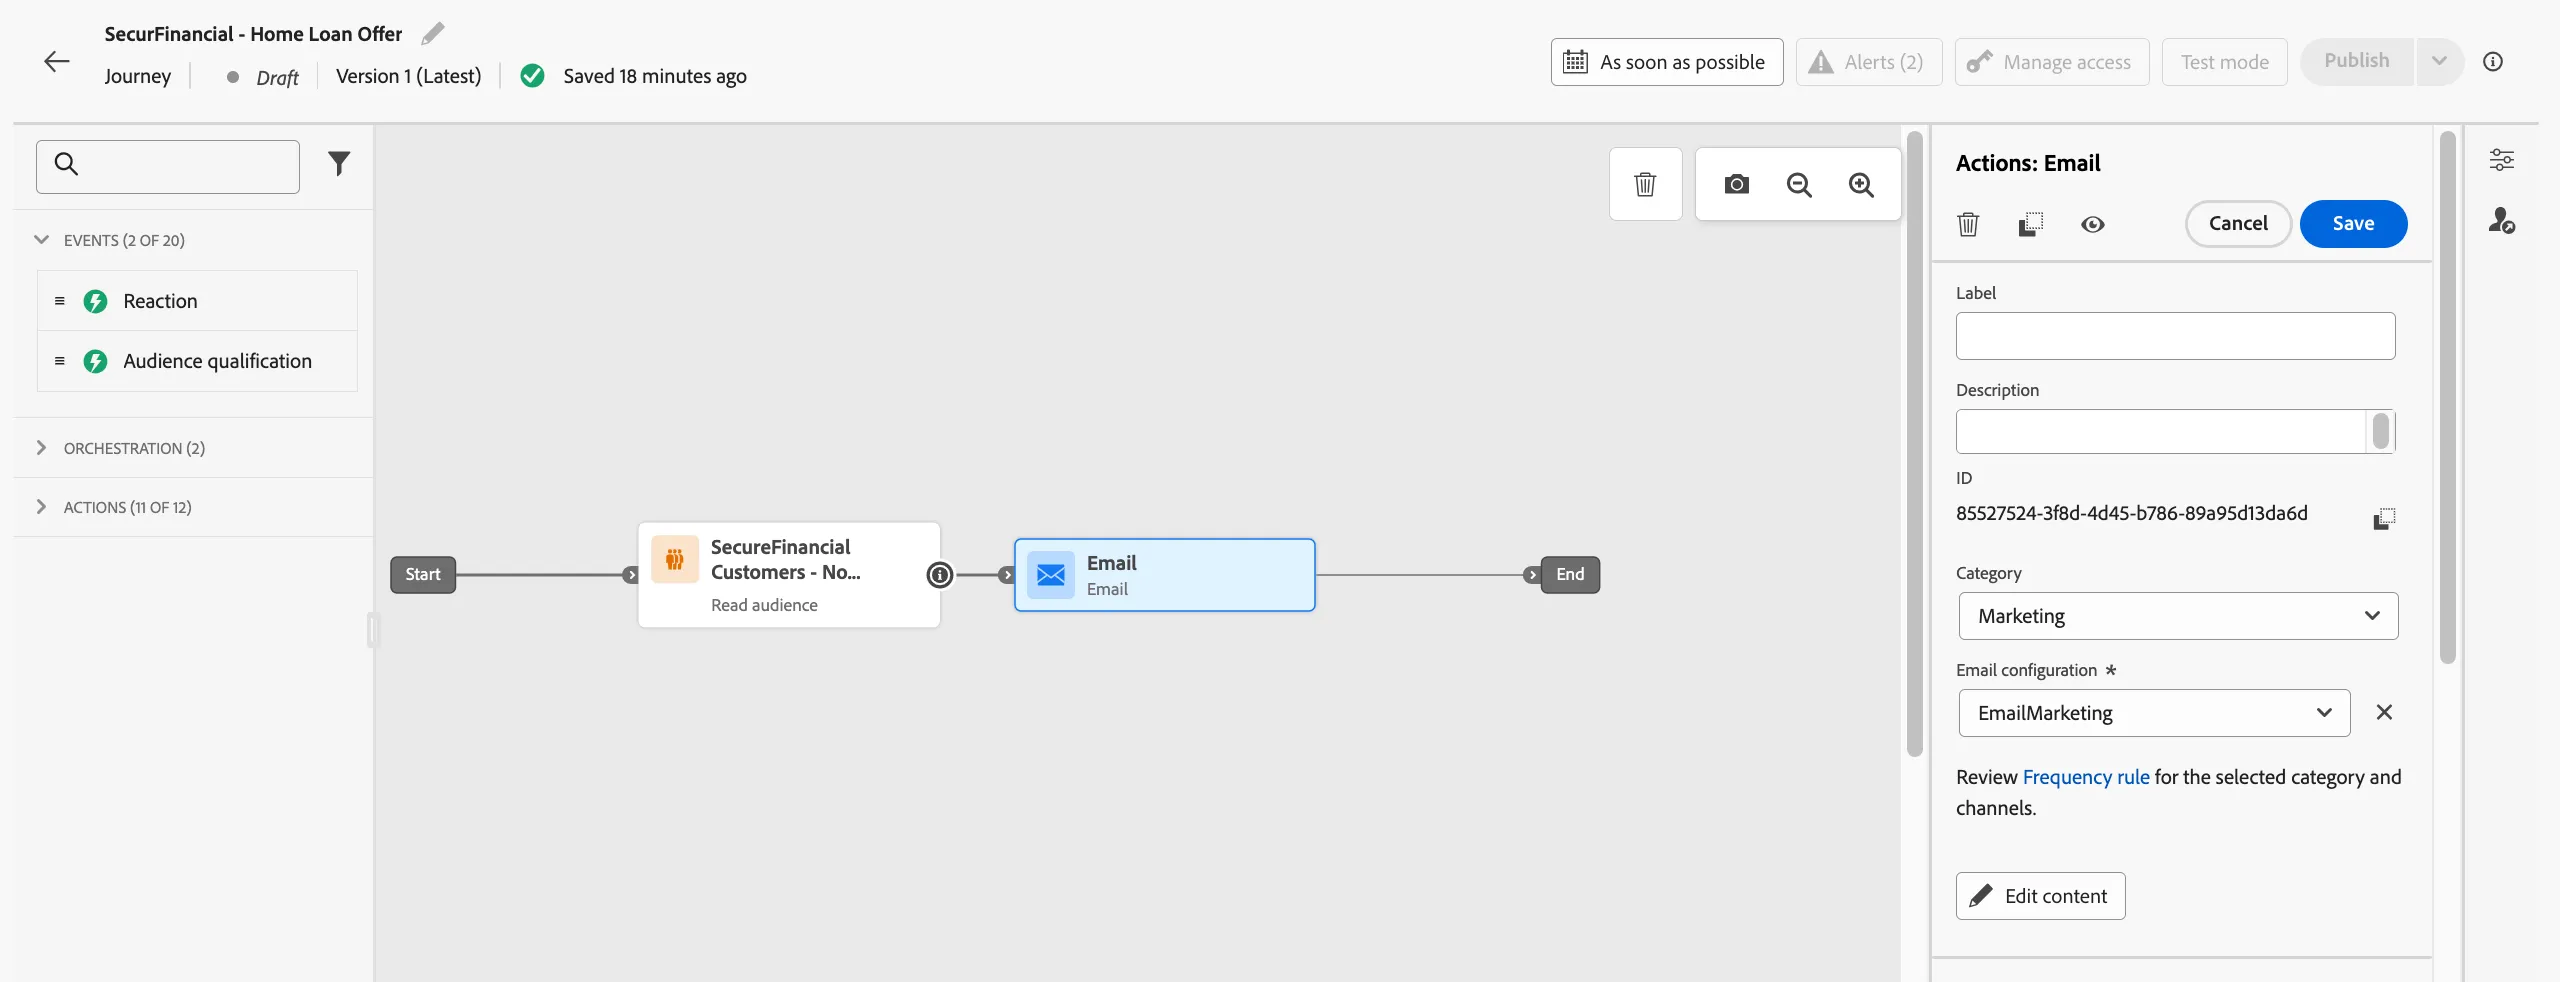
Task: Open the profile permissions icon in right rail
Action: tap(2502, 220)
